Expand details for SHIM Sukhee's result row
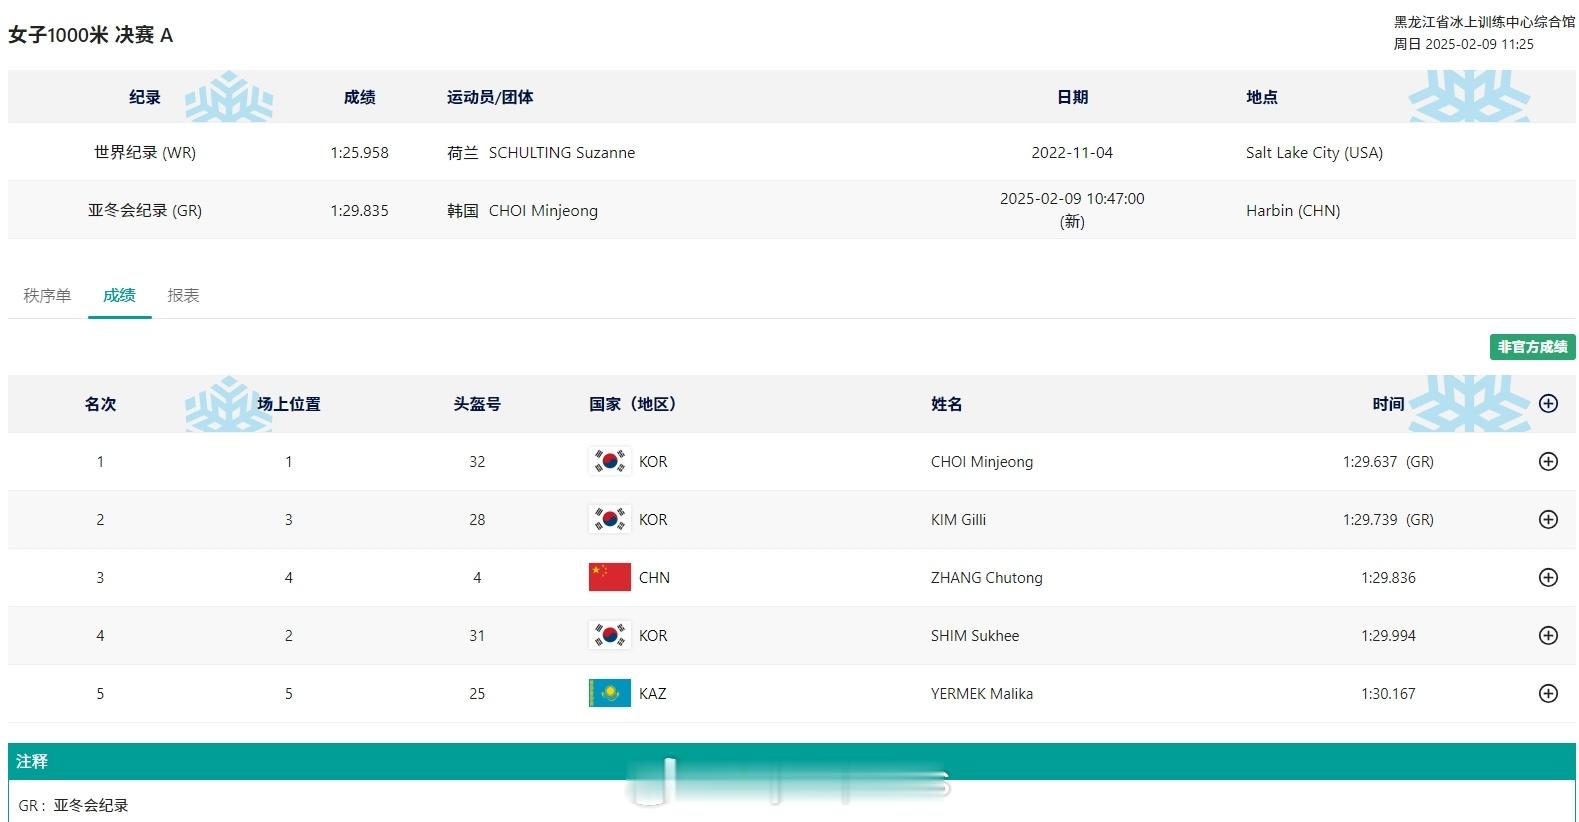The width and height of the screenshot is (1579, 822). click(1548, 635)
